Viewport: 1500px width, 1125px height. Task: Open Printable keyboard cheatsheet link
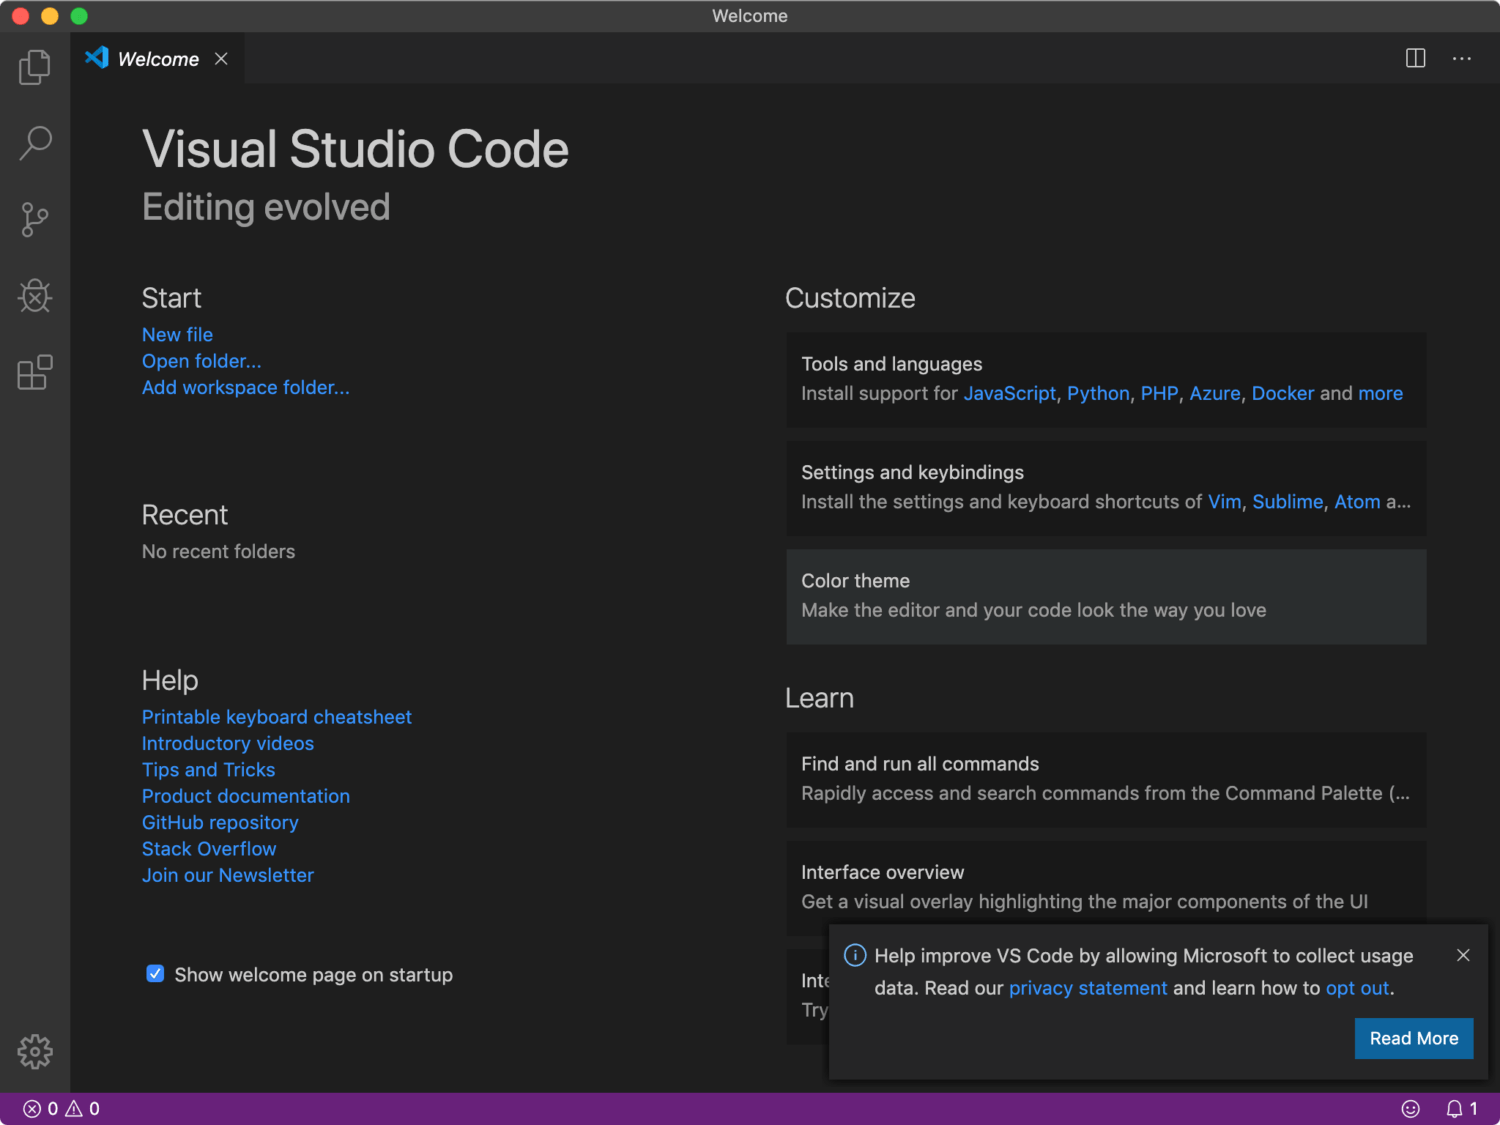click(277, 717)
